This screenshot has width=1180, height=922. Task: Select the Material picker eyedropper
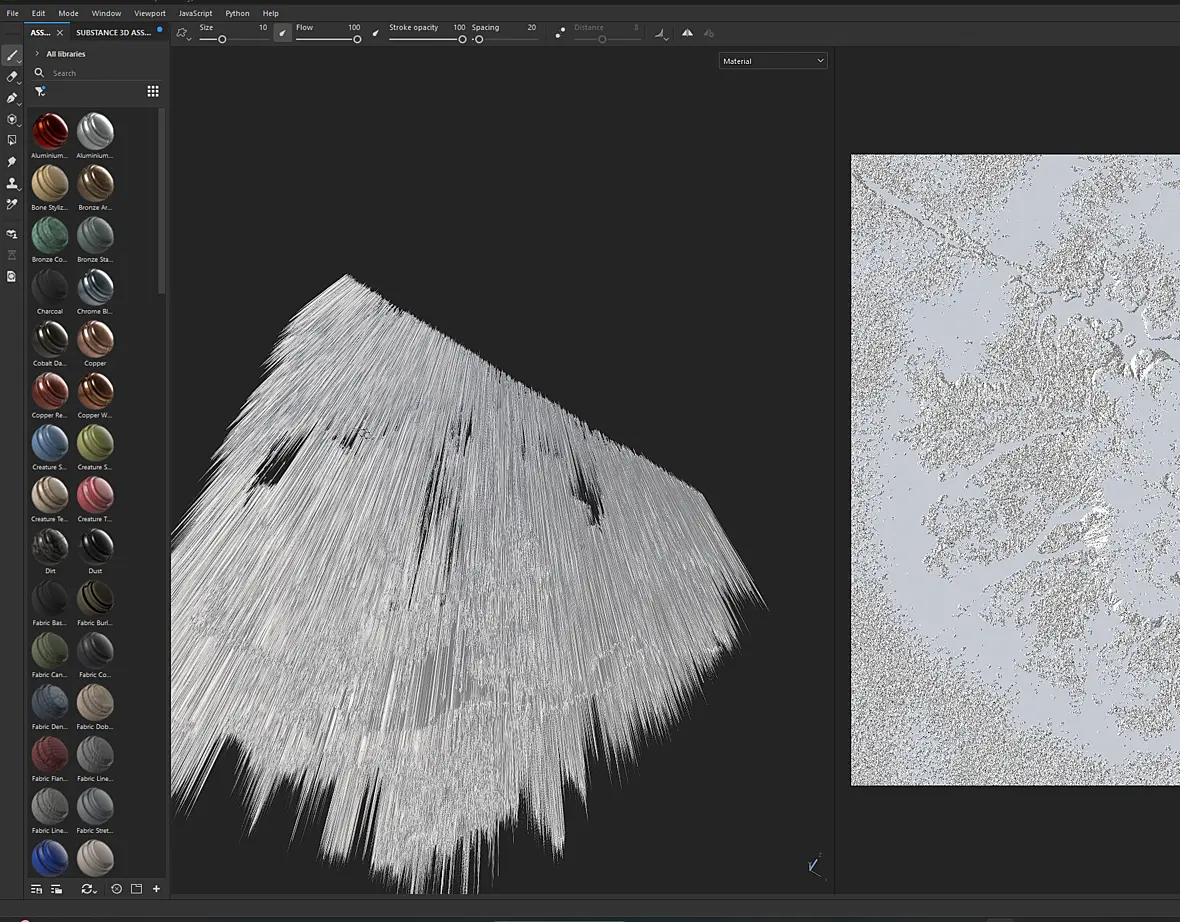11,204
